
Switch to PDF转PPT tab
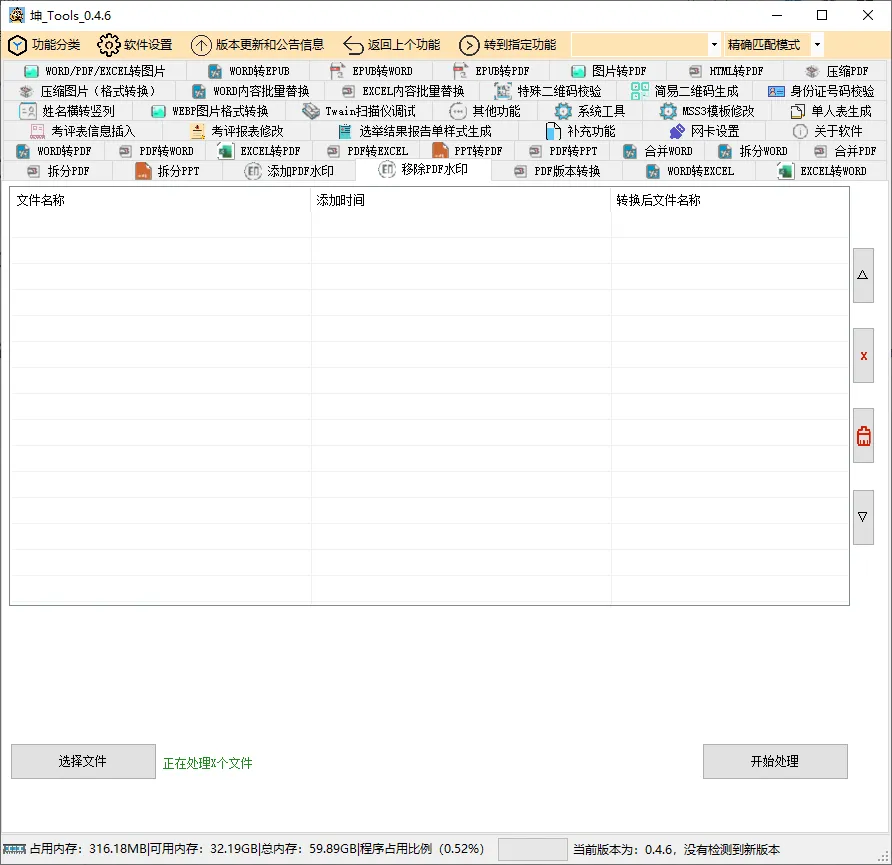pyautogui.click(x=562, y=151)
